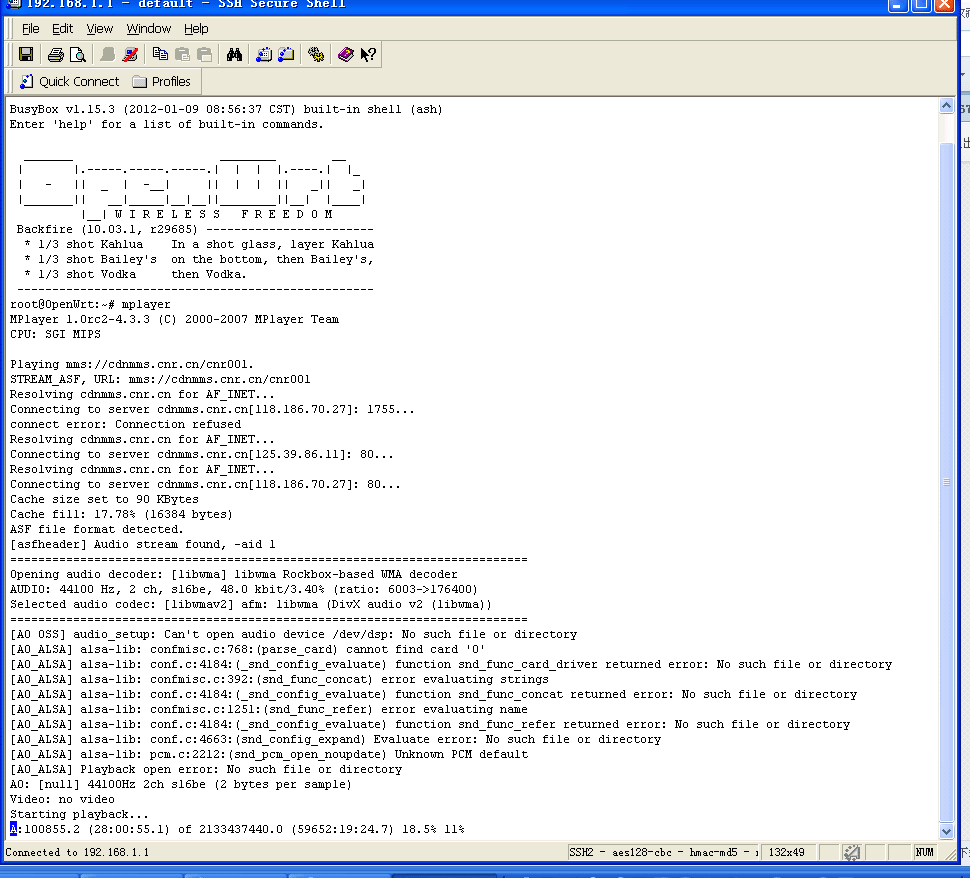
Task: Click the 'root@OpenWrt:~# mplayer' prompt line
Action: (90, 304)
